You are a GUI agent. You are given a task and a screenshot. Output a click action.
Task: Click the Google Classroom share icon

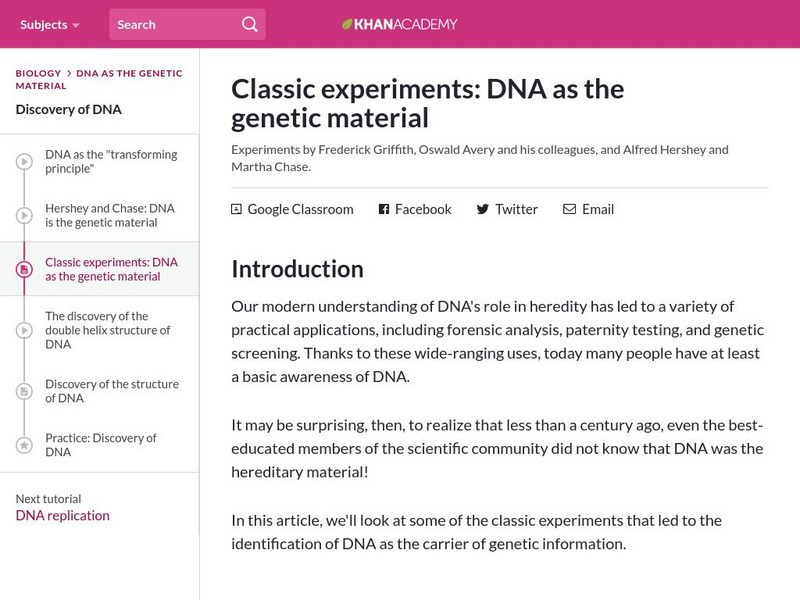tap(236, 209)
